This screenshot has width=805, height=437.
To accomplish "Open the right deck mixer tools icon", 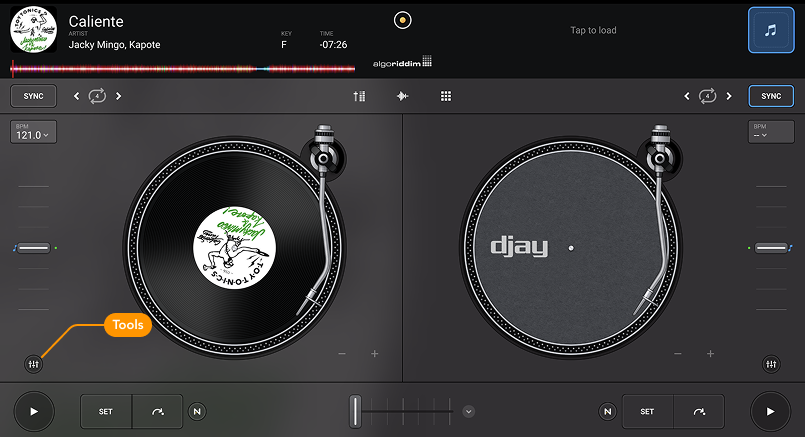I will click(771, 364).
